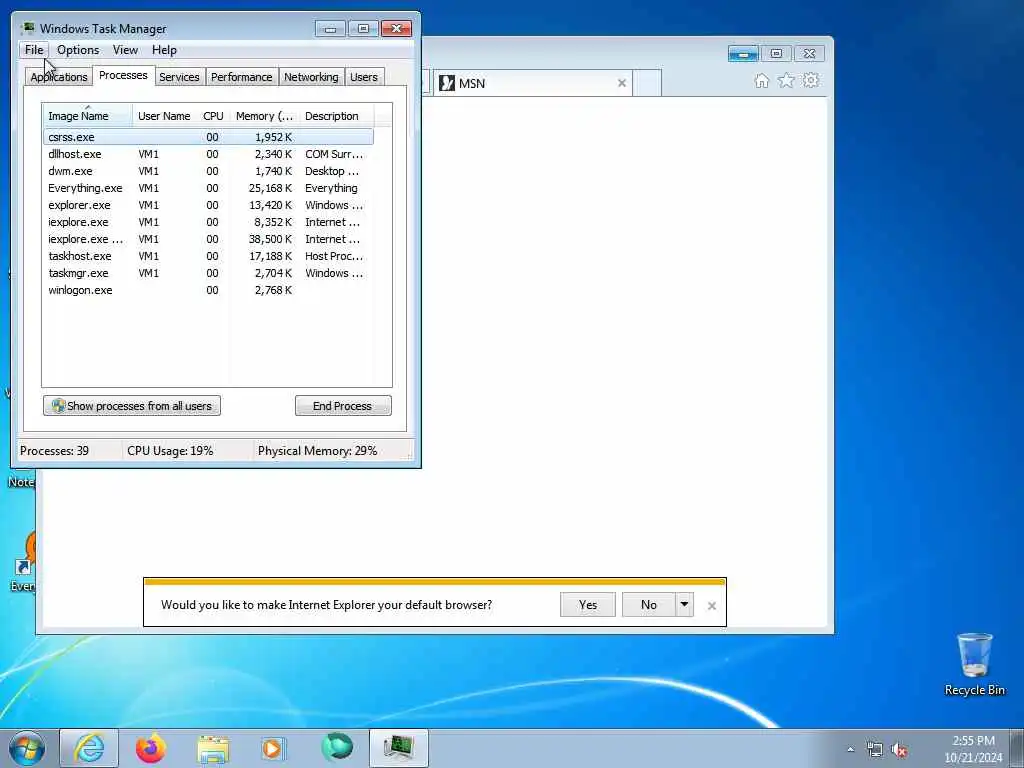This screenshot has width=1024, height=768.
Task: Open the Help menu in Task Manager
Action: pos(164,50)
